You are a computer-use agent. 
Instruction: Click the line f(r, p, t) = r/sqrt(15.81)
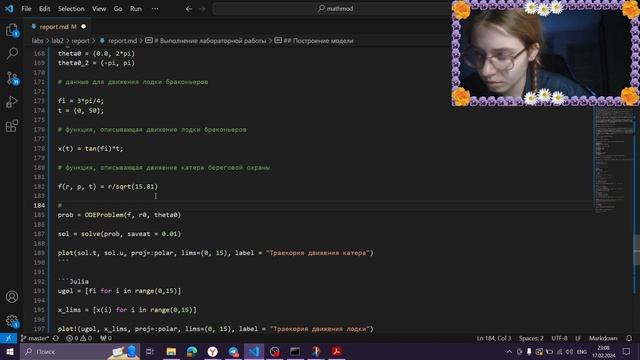(x=108, y=187)
